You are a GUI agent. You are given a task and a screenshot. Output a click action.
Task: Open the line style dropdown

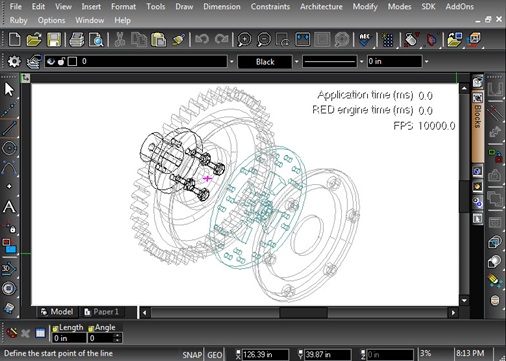click(361, 62)
